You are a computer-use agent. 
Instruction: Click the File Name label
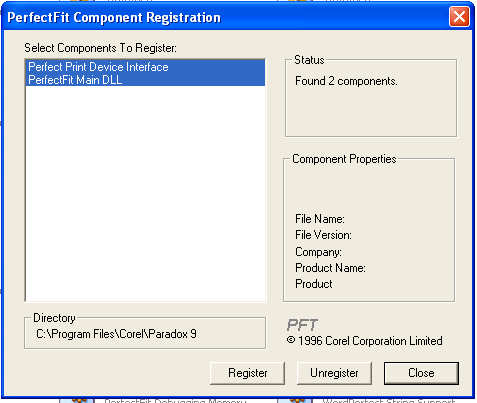click(x=320, y=219)
